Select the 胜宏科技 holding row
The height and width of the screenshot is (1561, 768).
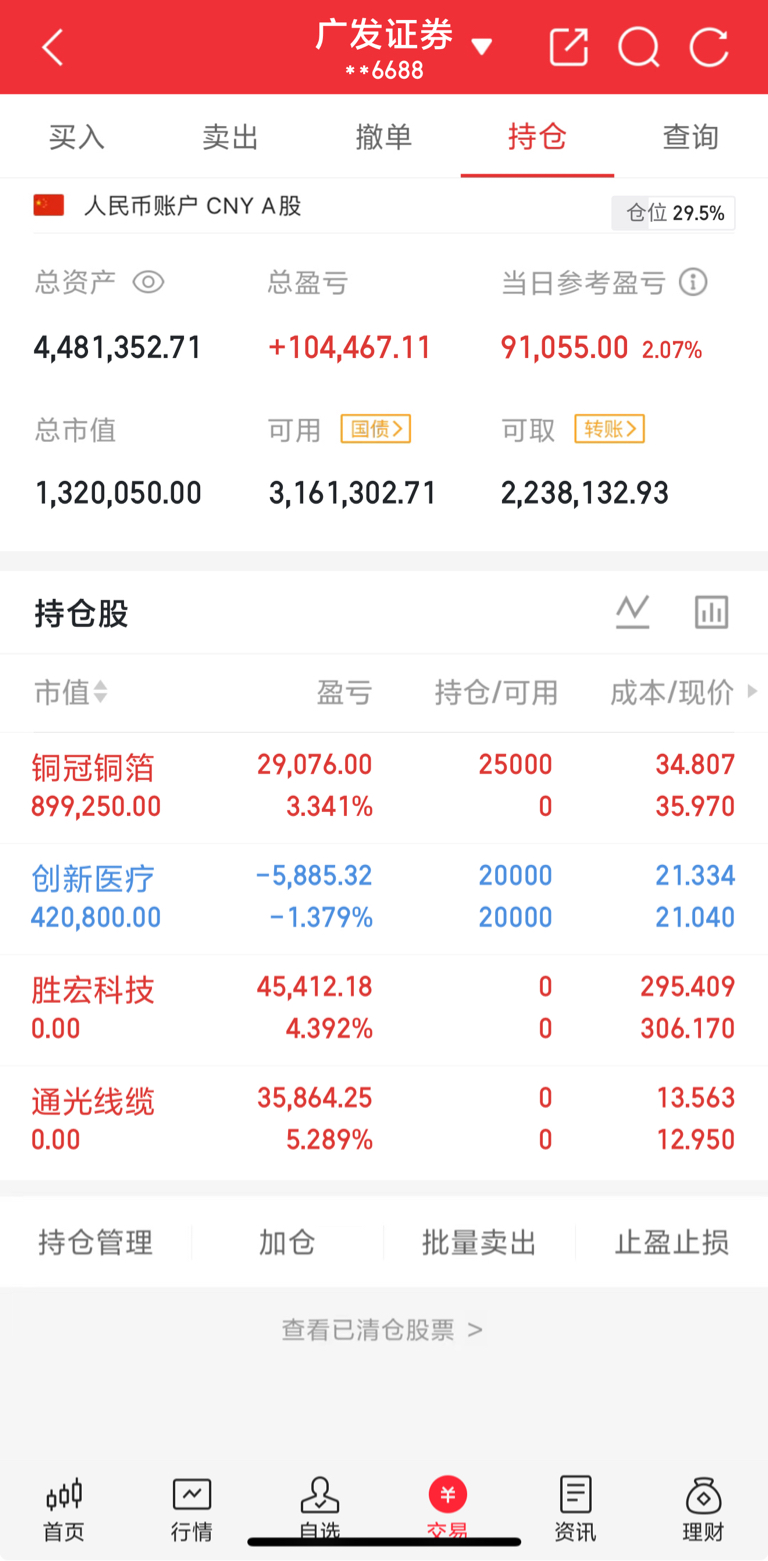tap(384, 1009)
